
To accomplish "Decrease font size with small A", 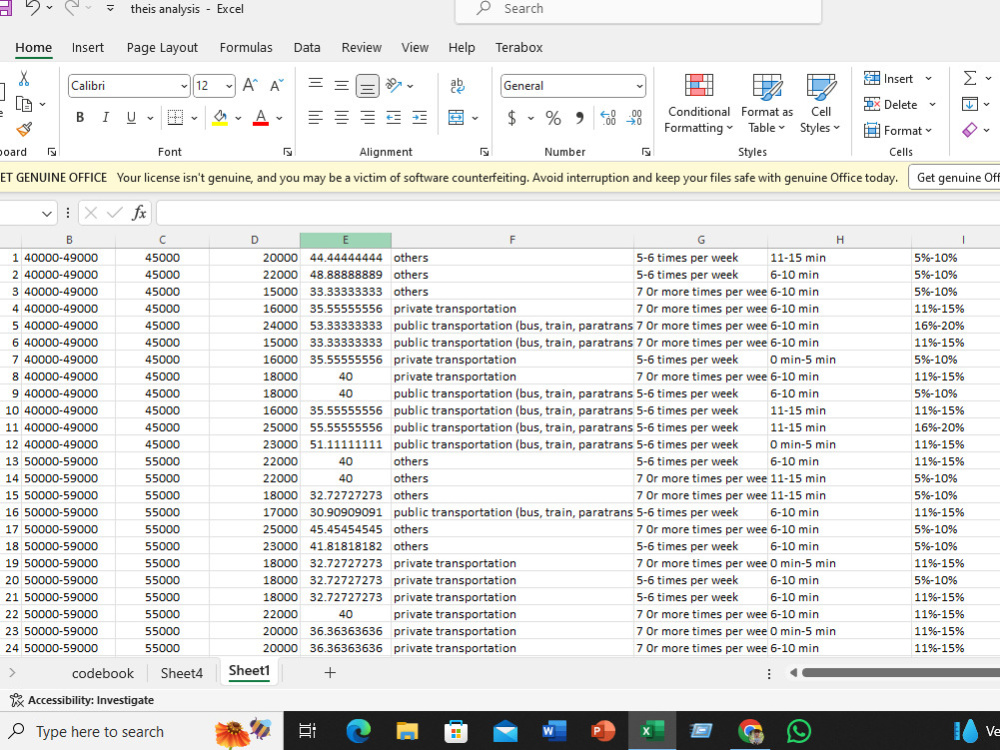I will coord(276,85).
